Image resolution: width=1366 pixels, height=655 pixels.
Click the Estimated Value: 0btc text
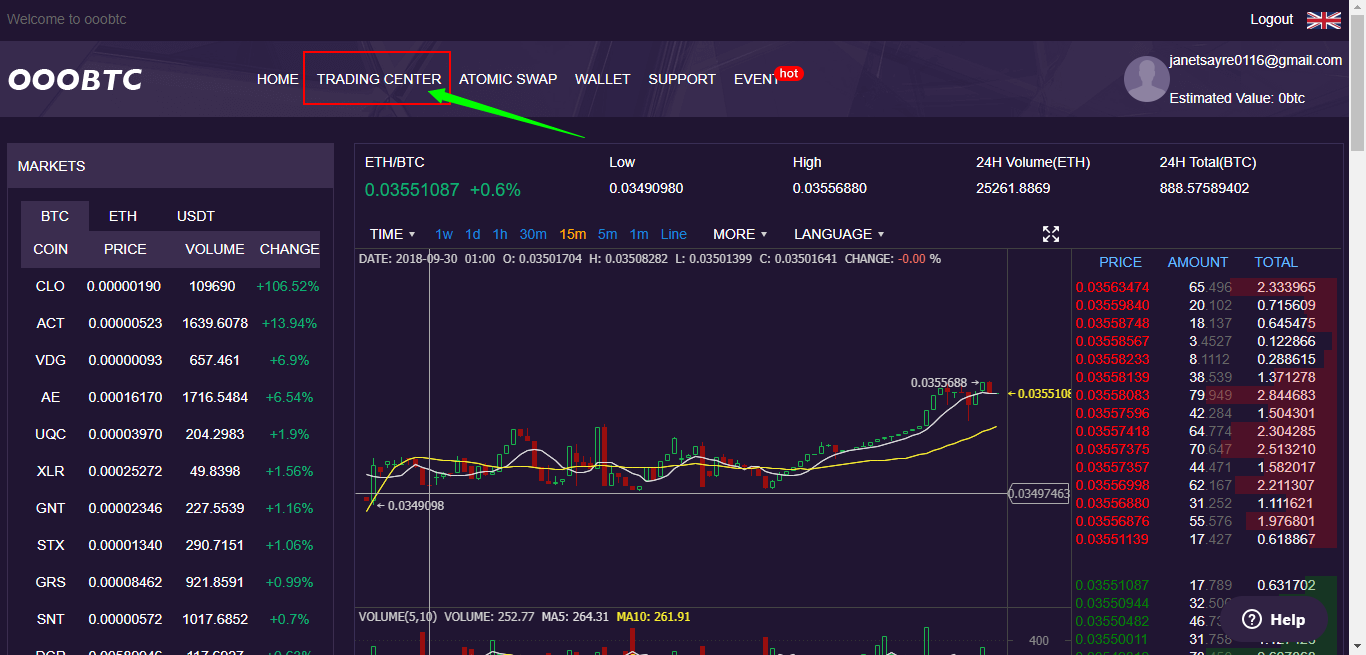point(1237,98)
